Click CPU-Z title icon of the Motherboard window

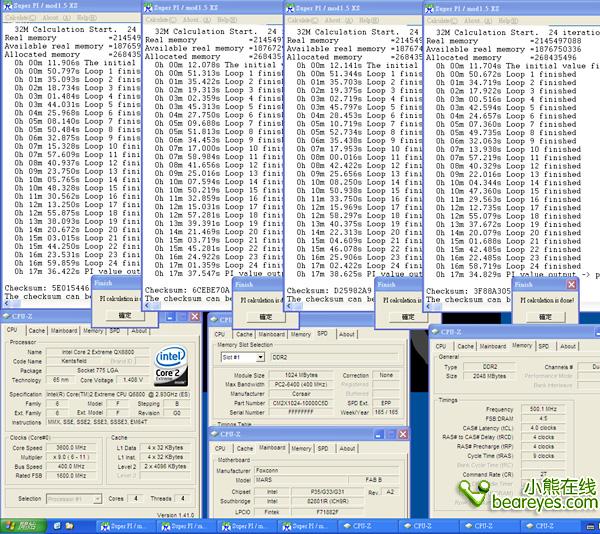pyautogui.click(x=215, y=434)
